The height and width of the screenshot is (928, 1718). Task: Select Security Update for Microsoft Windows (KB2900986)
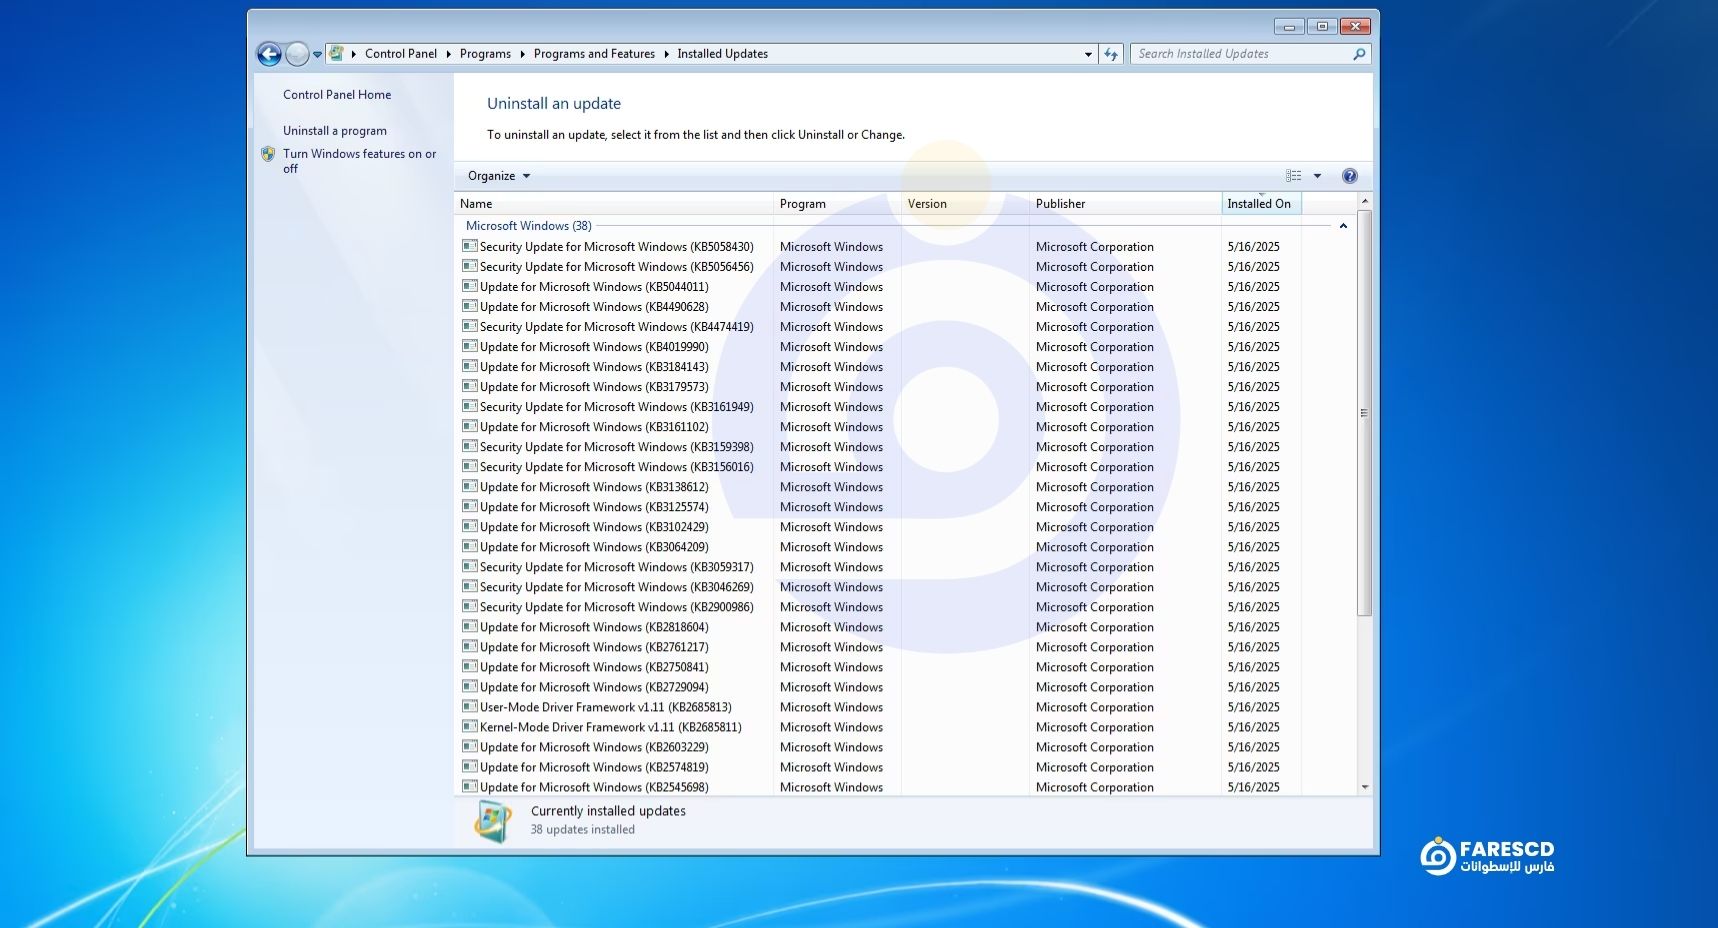pyautogui.click(x=616, y=607)
